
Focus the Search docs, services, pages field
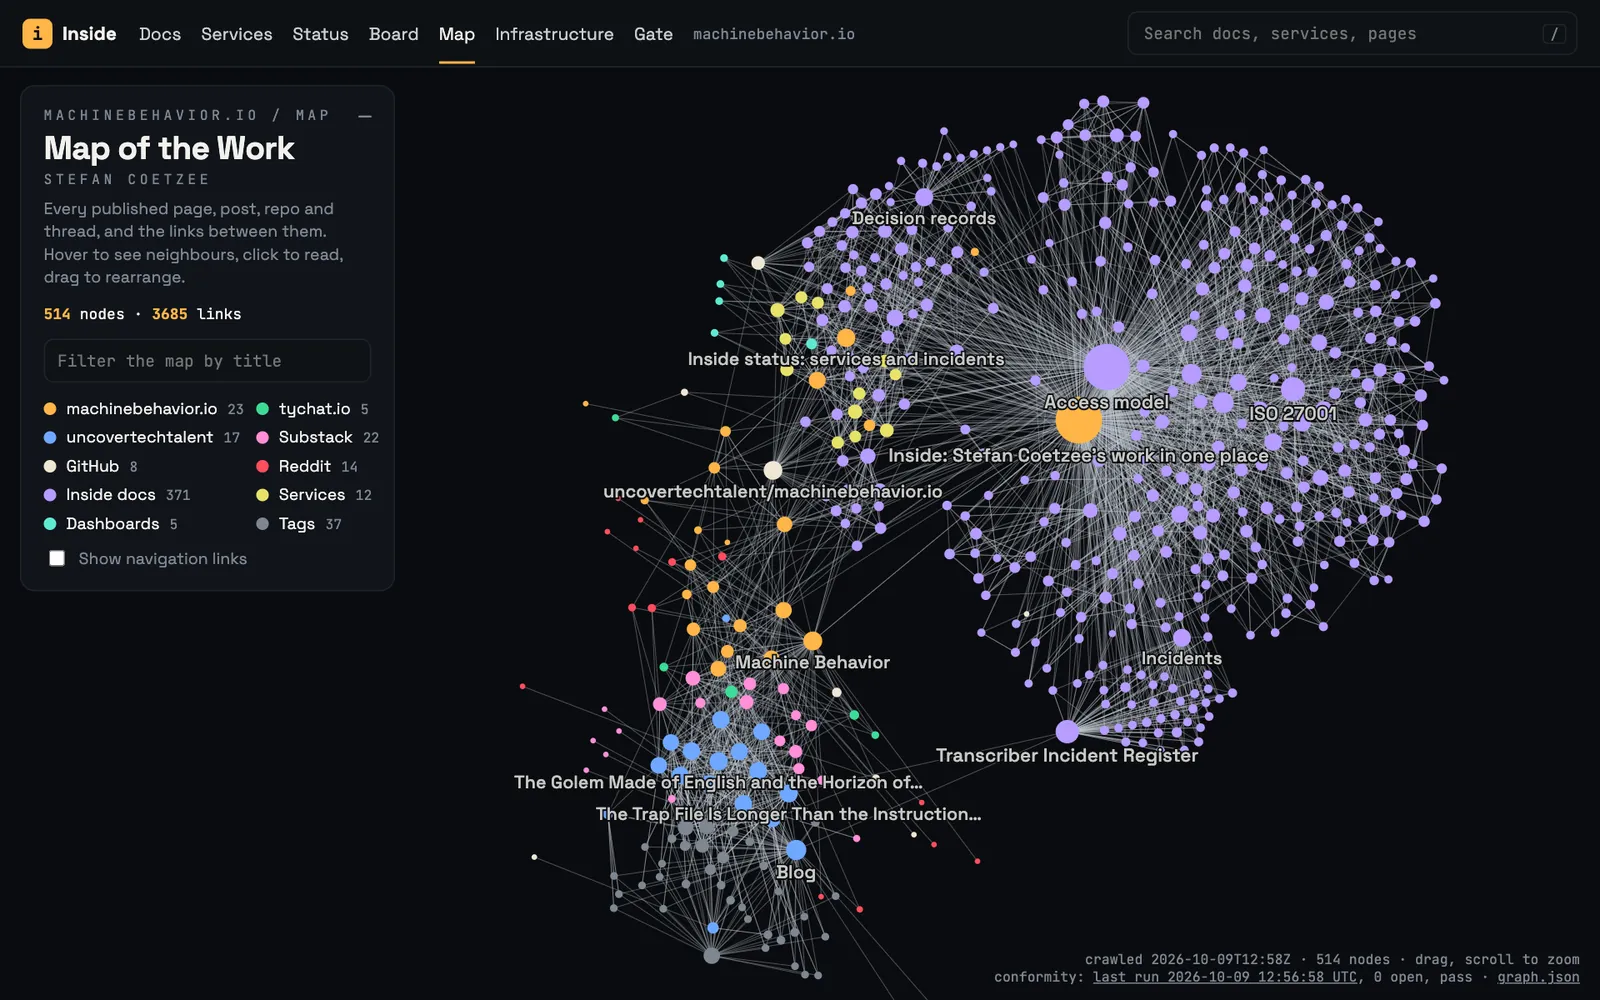tap(1352, 33)
